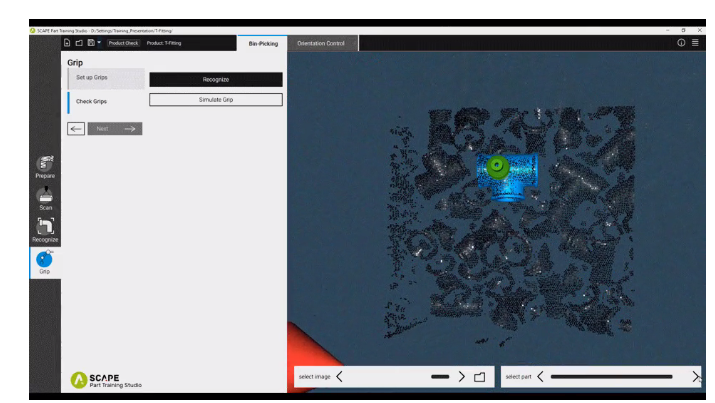Screen dimensions: 715x403
Task: Click the select part slider bar
Action: 611,377
